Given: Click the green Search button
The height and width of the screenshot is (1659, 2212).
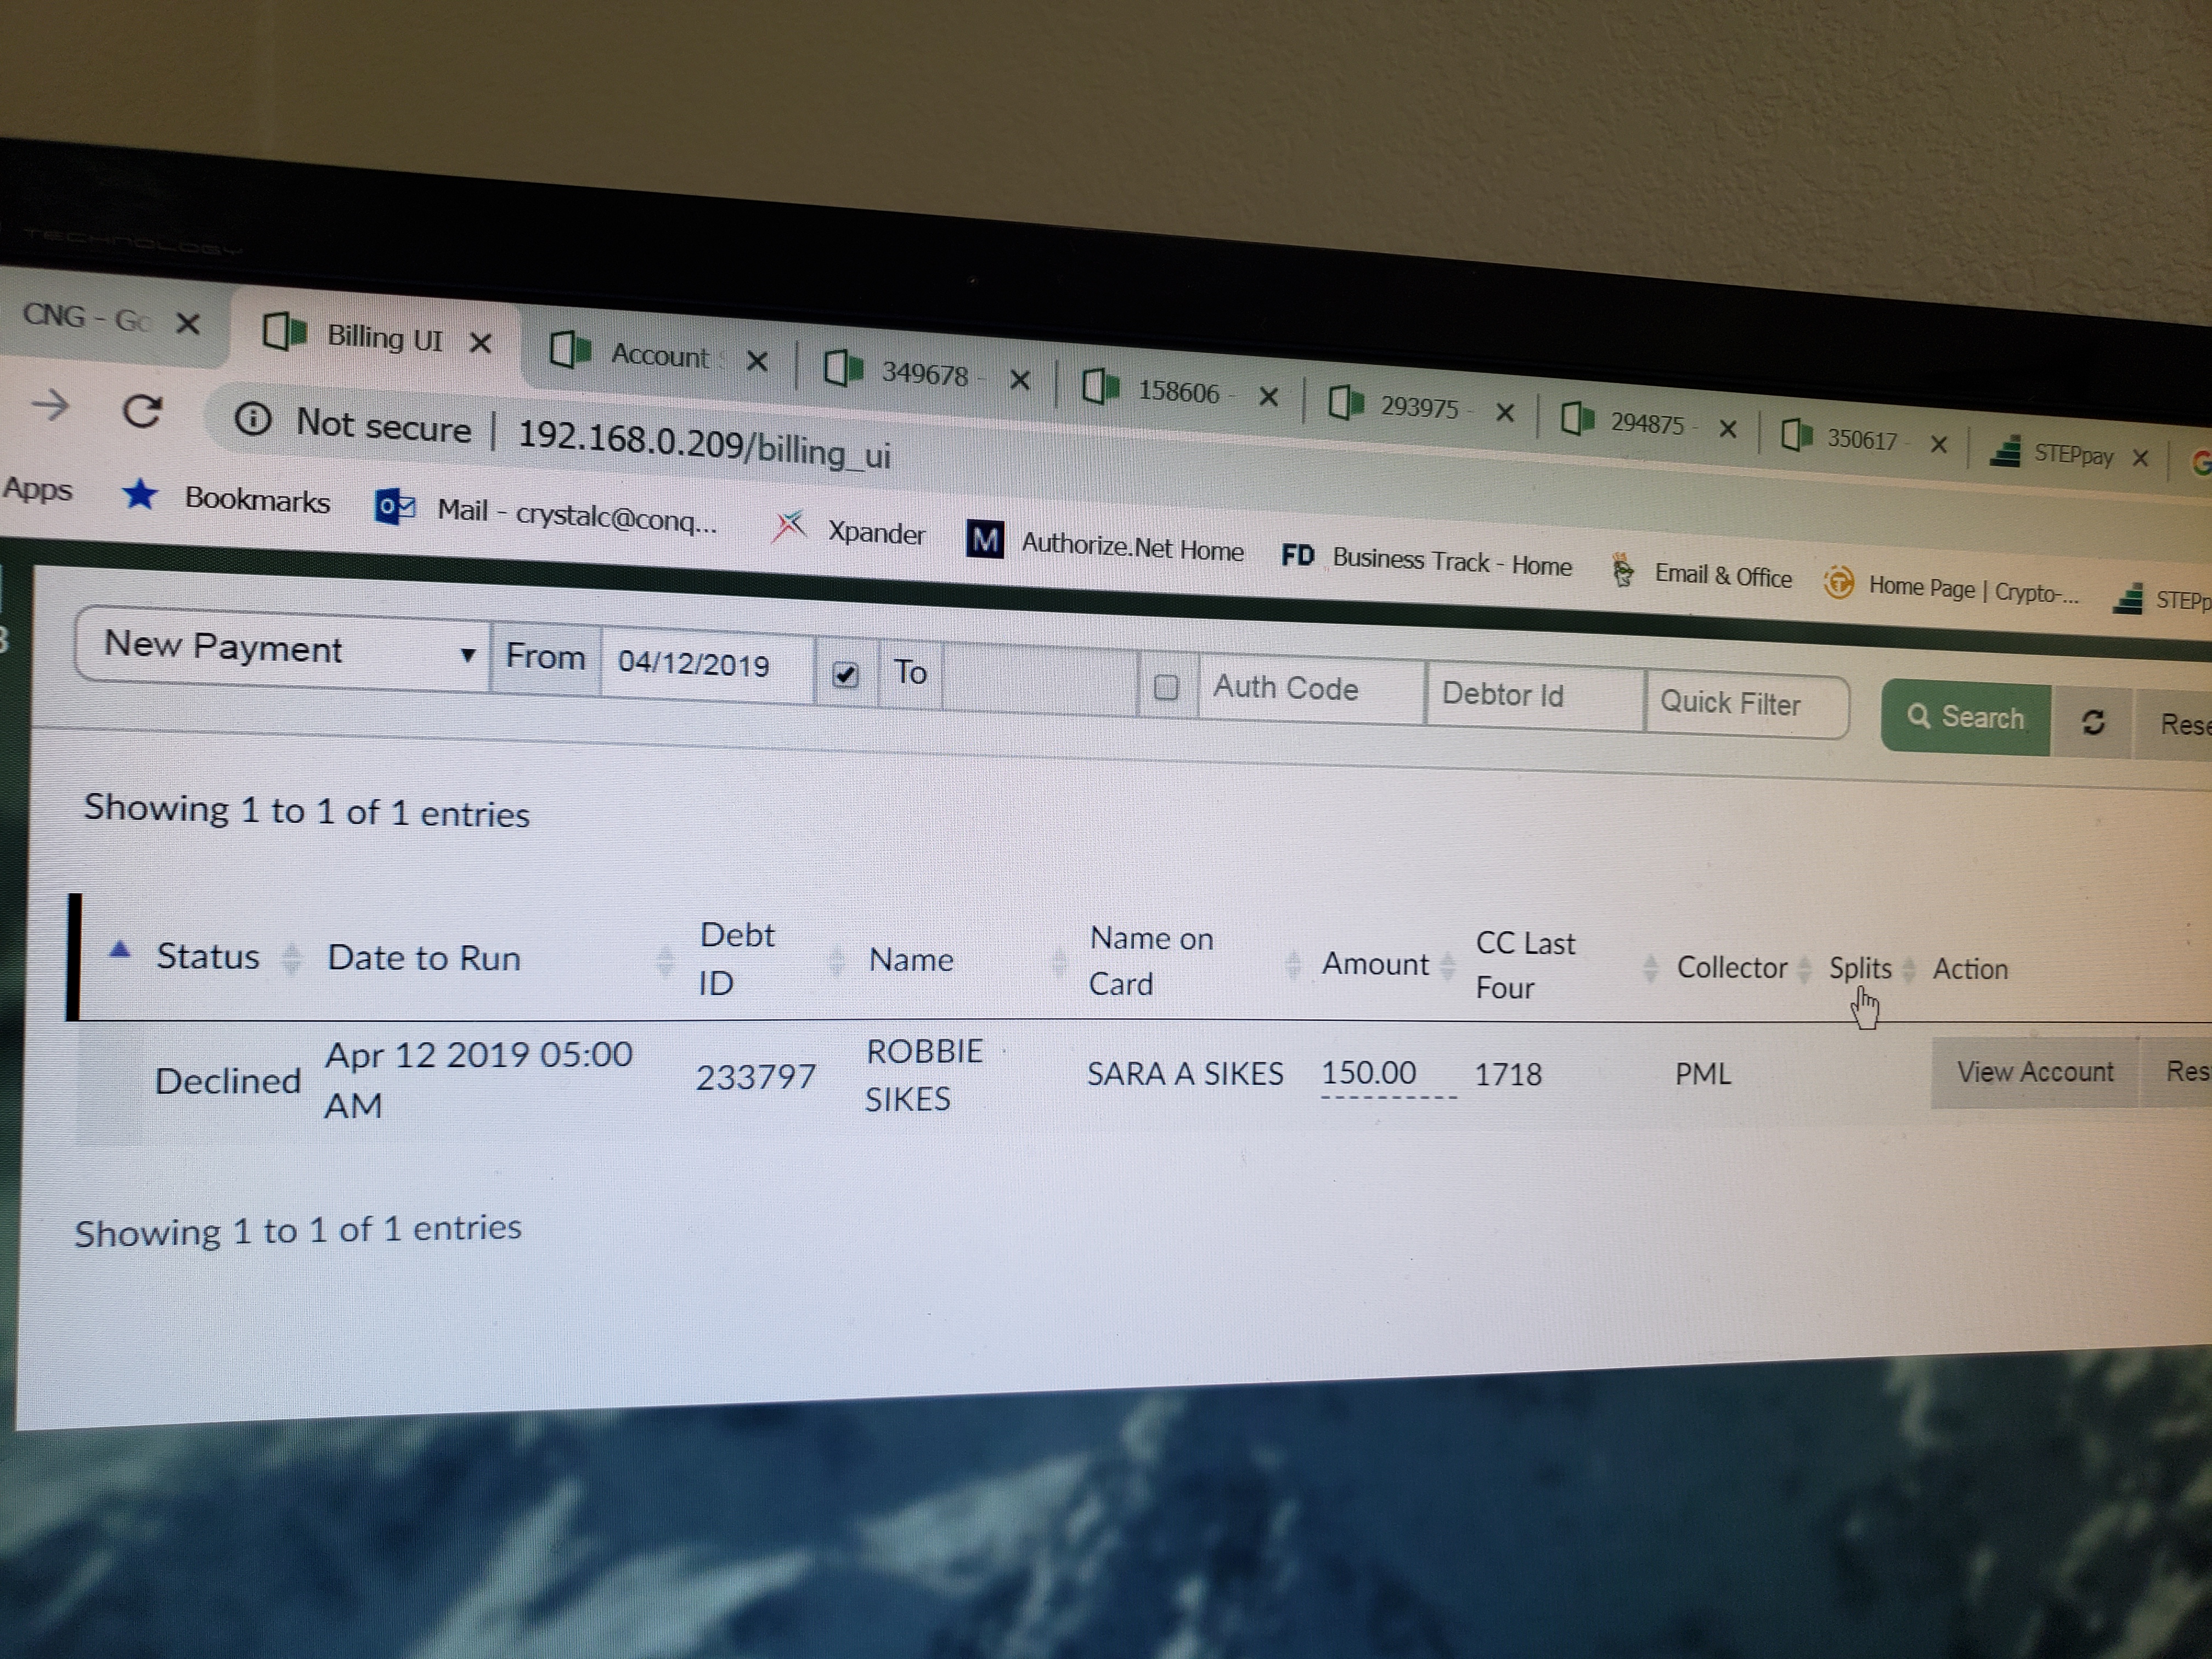Looking at the screenshot, I should tap(1966, 717).
